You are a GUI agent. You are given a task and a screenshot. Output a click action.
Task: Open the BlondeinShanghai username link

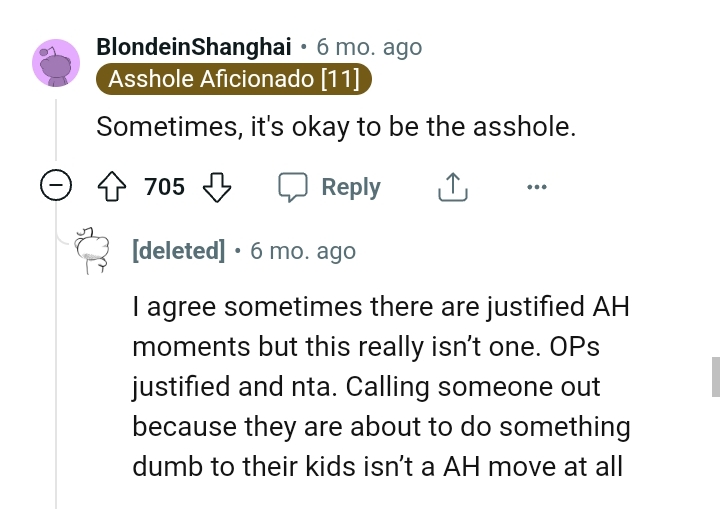pyautogui.click(x=194, y=47)
